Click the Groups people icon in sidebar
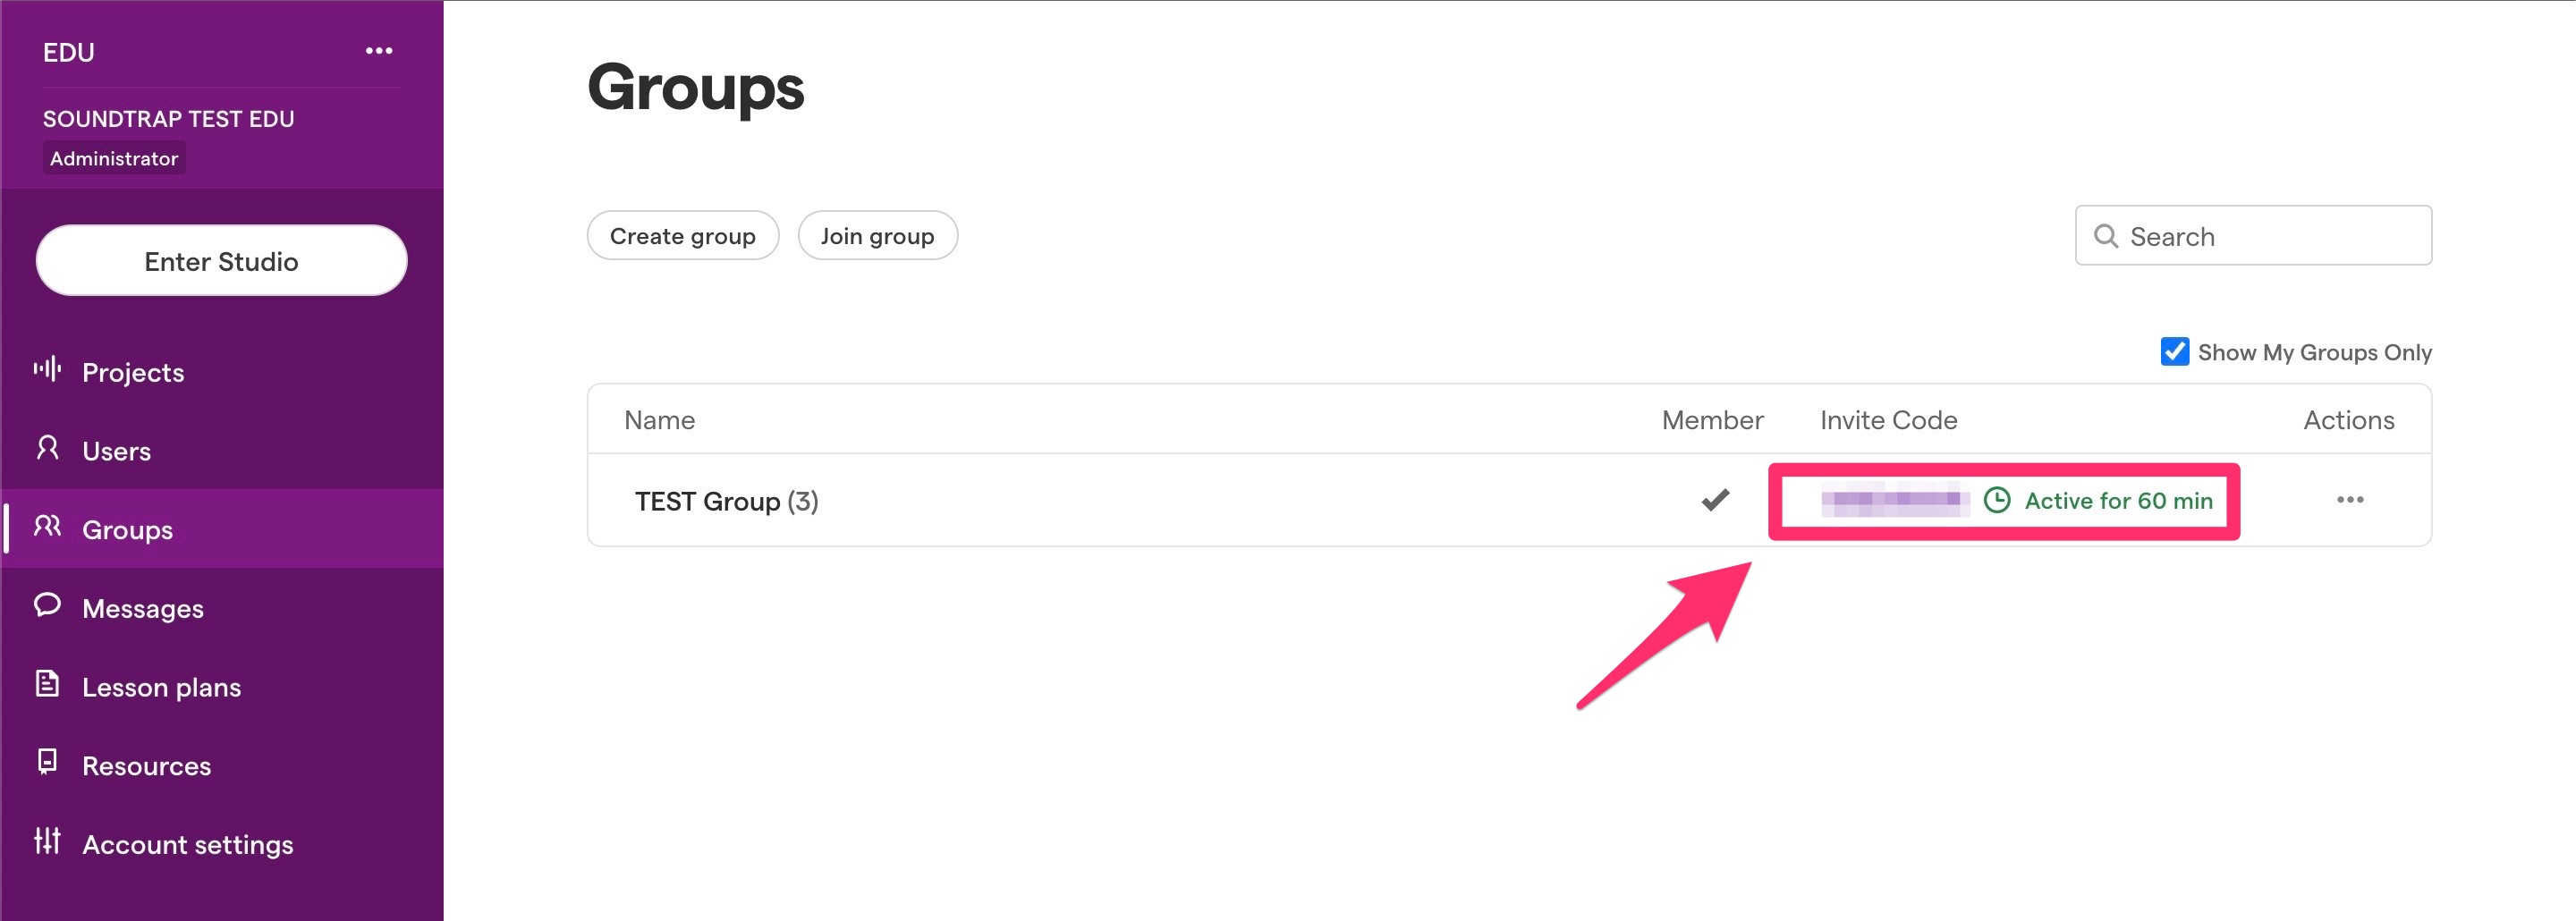2576x921 pixels. (47, 528)
